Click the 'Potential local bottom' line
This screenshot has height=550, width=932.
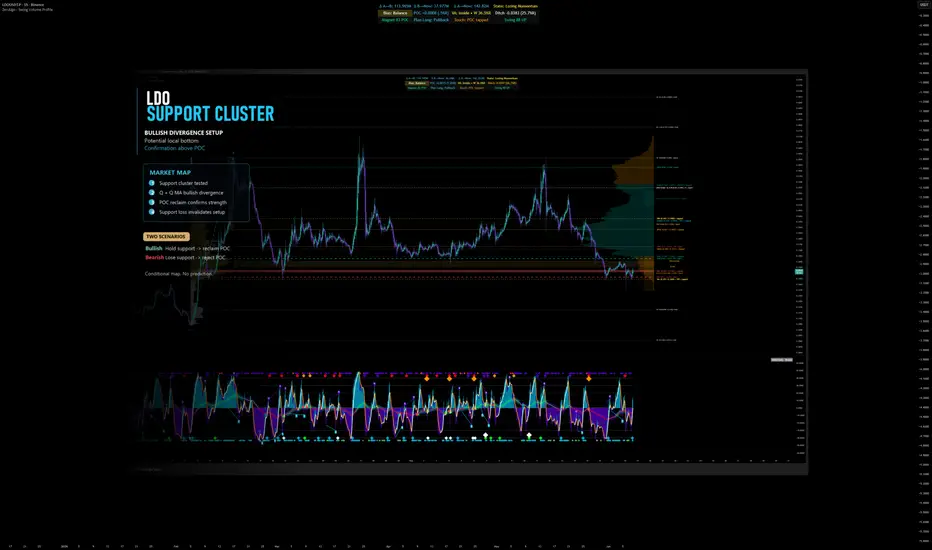pos(171,140)
